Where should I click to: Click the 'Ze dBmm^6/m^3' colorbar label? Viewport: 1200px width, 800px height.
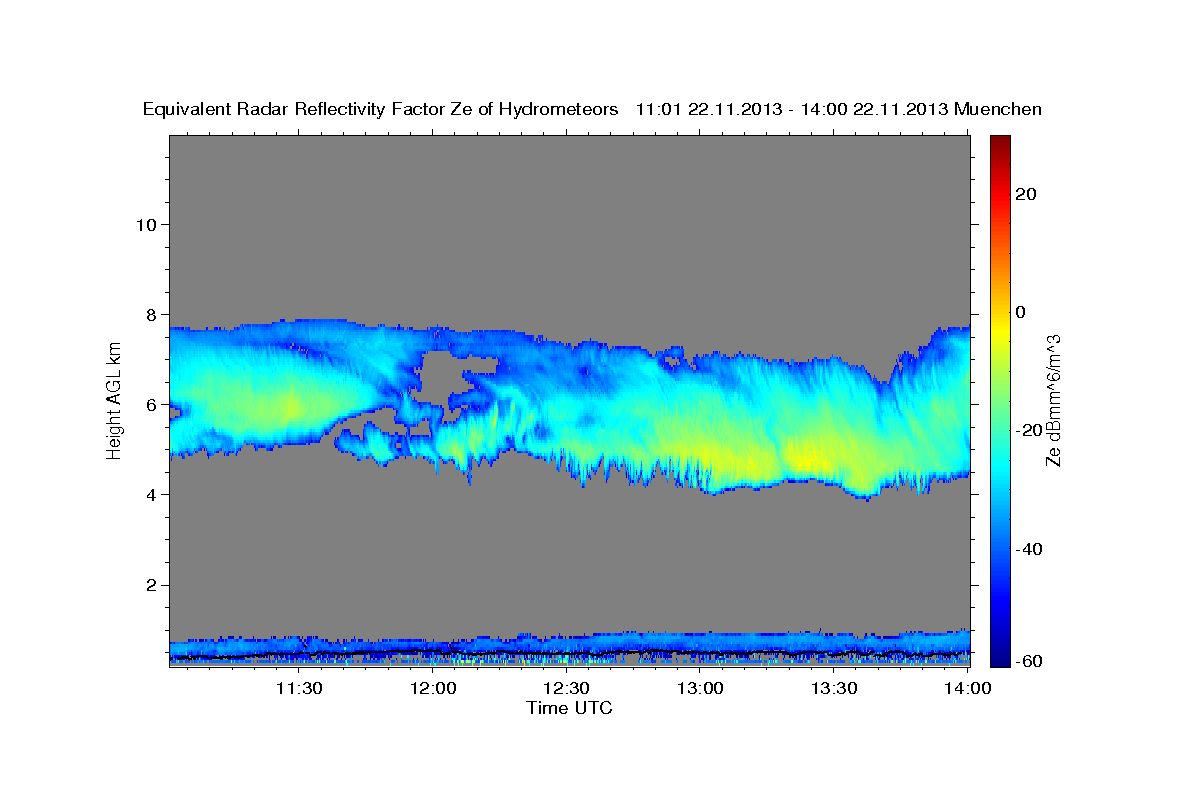click(x=1052, y=400)
